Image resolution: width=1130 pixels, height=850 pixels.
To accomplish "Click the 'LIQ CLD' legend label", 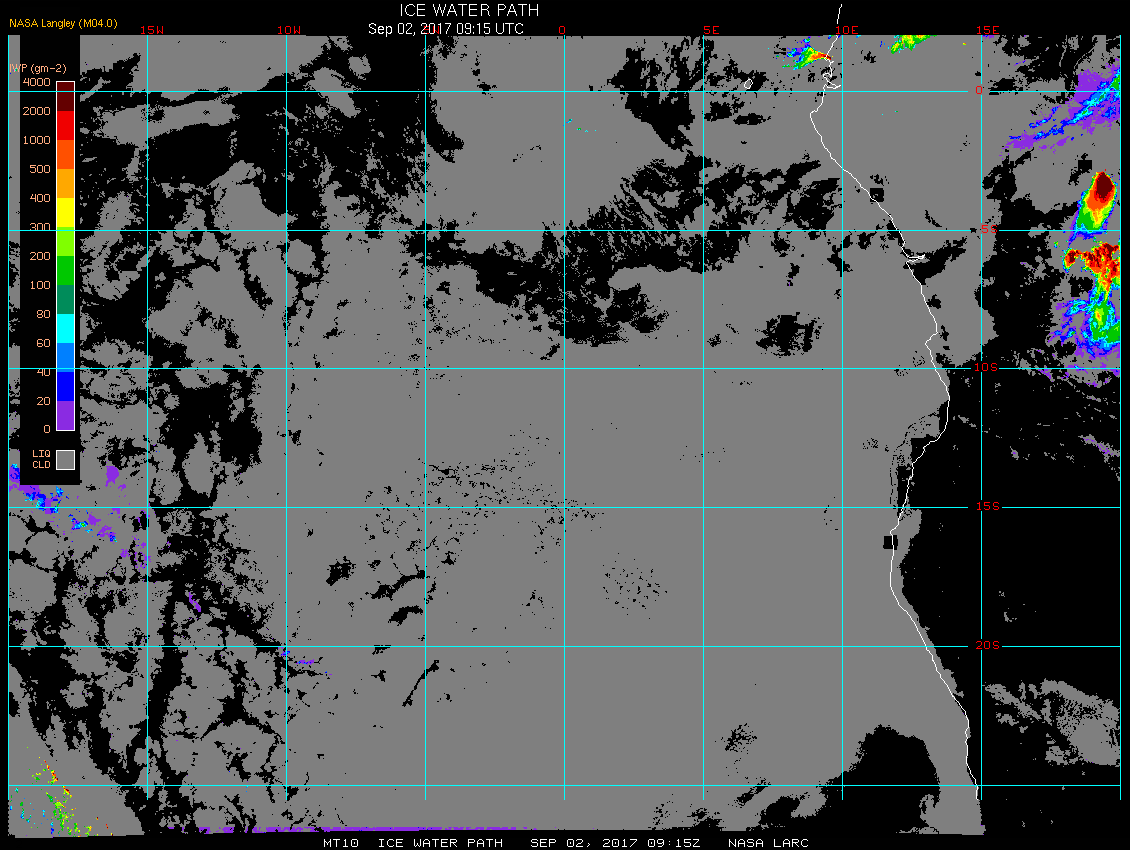I will [x=42, y=459].
